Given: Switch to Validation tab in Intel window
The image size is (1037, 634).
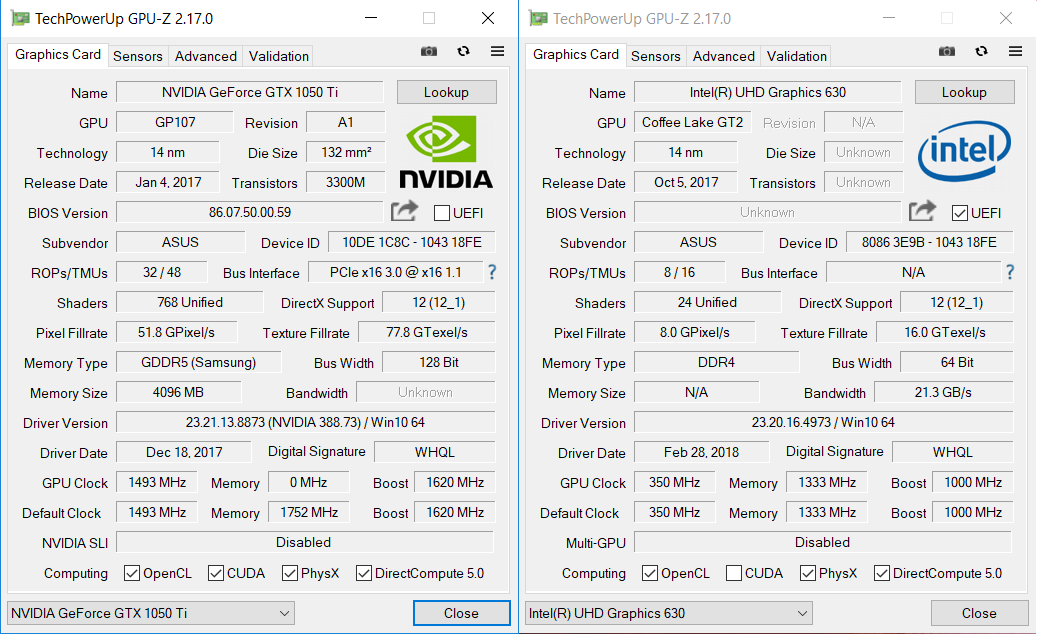Looking at the screenshot, I should pyautogui.click(x=796, y=56).
